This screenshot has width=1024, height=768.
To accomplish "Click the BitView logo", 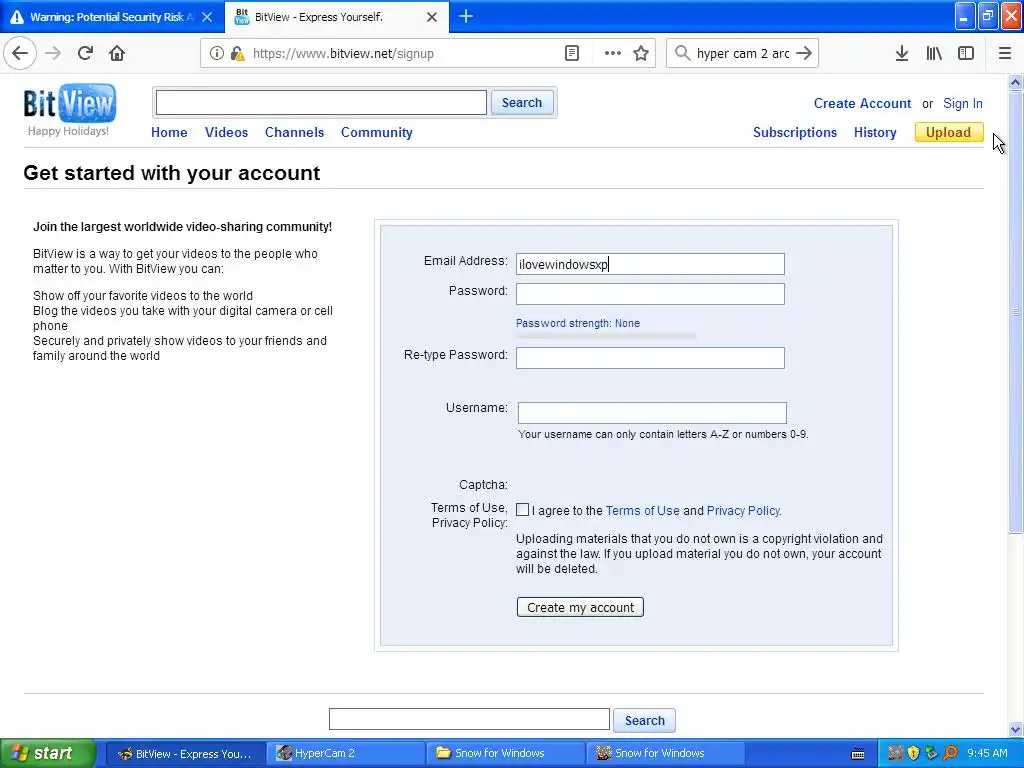I will (70, 103).
